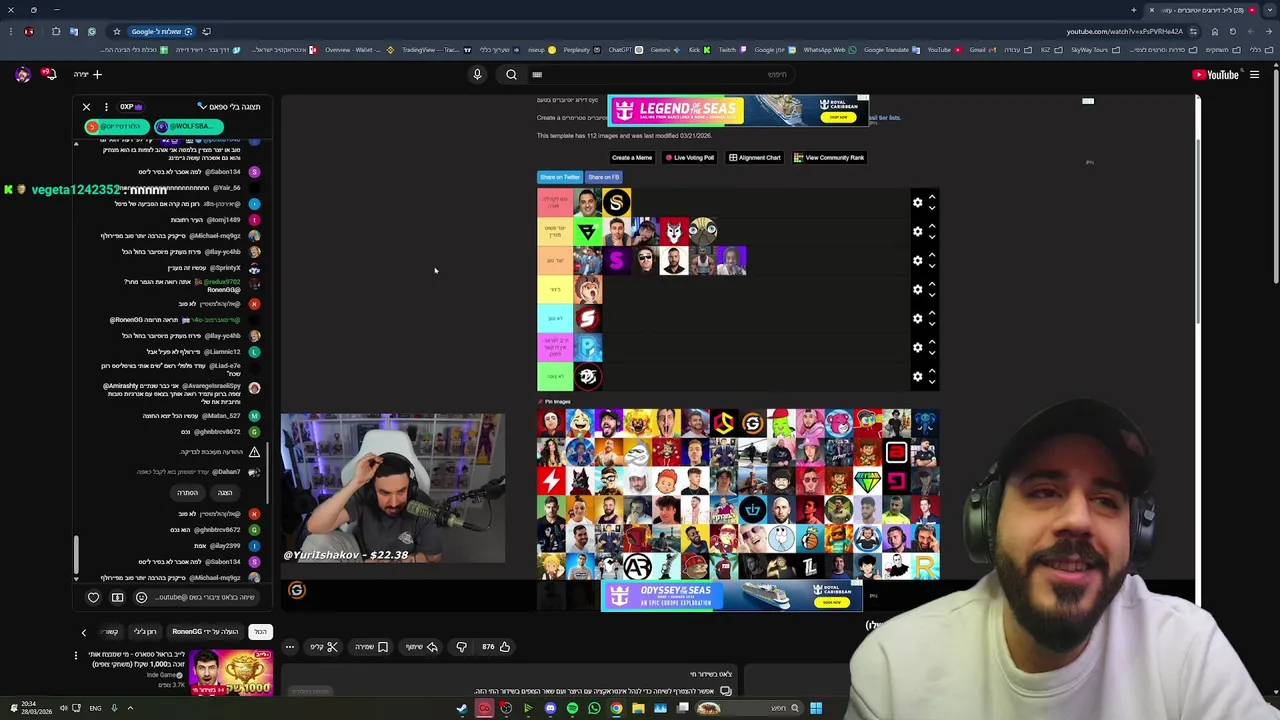Open the live chat three-dot options menu
1280x720 pixels.
[x=106, y=106]
